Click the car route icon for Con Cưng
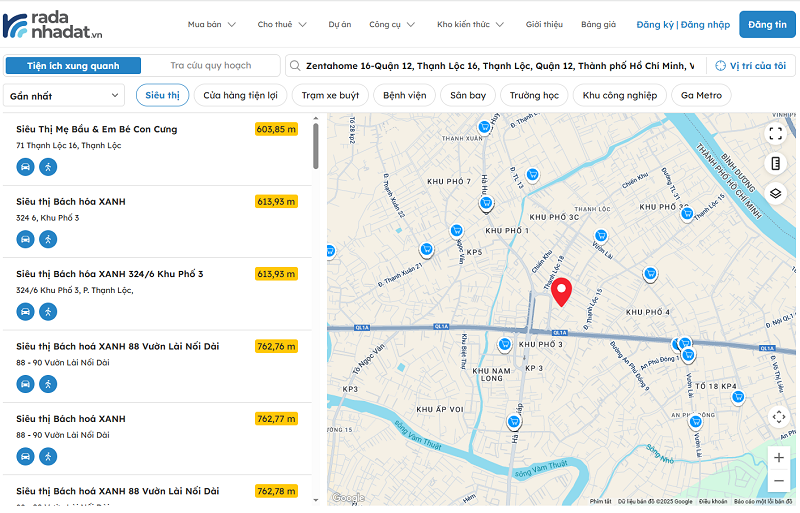 pos(25,167)
